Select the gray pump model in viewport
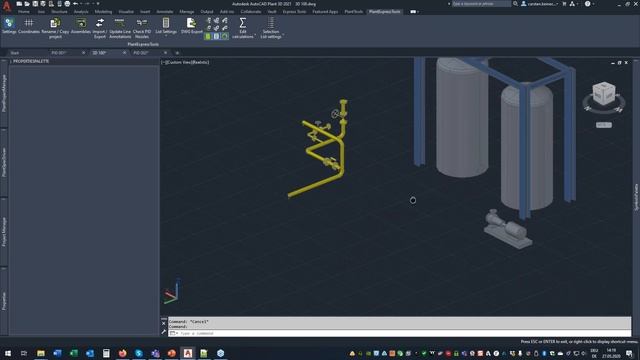This screenshot has height=360, width=640. point(508,229)
